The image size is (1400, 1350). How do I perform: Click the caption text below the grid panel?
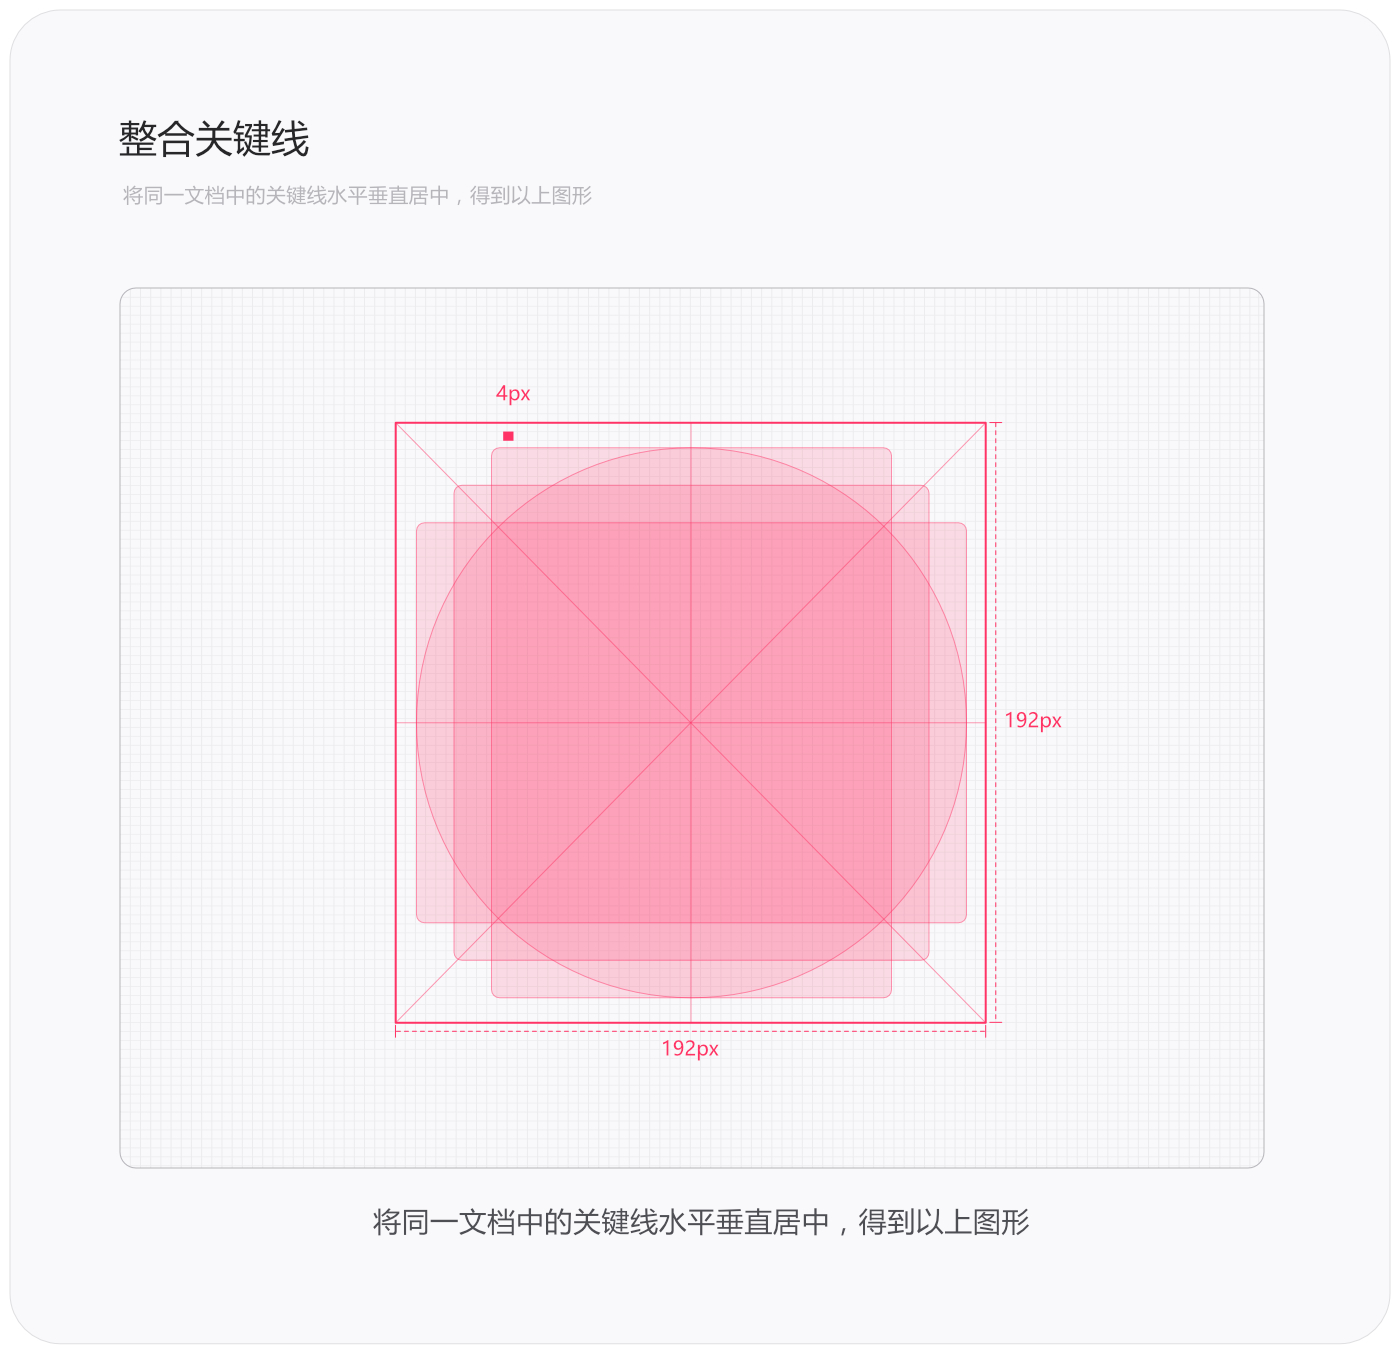coord(701,1222)
